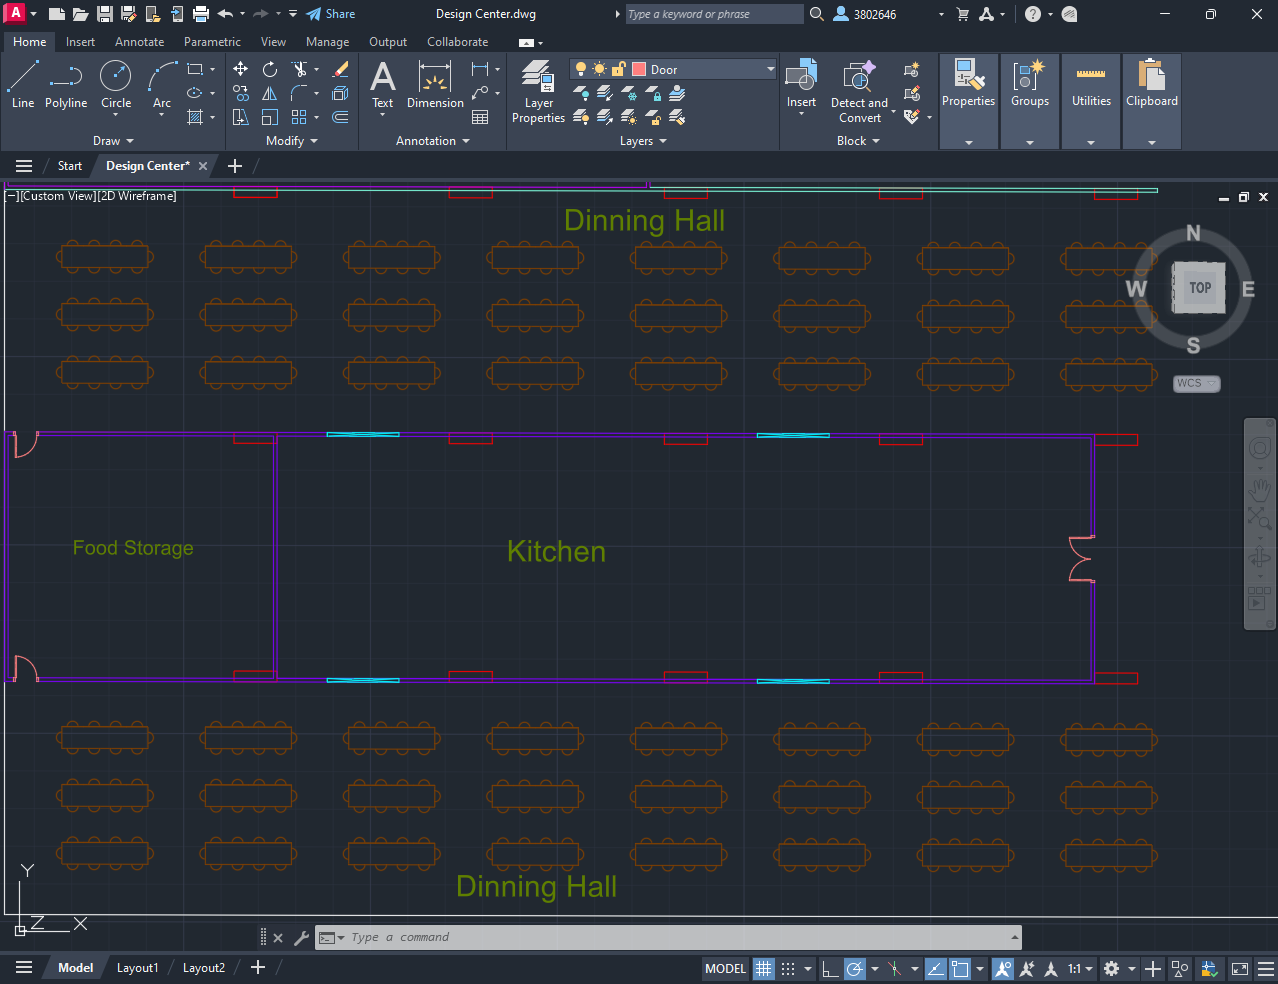The image size is (1278, 984).
Task: Click the Rectangular Array tool
Action: 299,117
